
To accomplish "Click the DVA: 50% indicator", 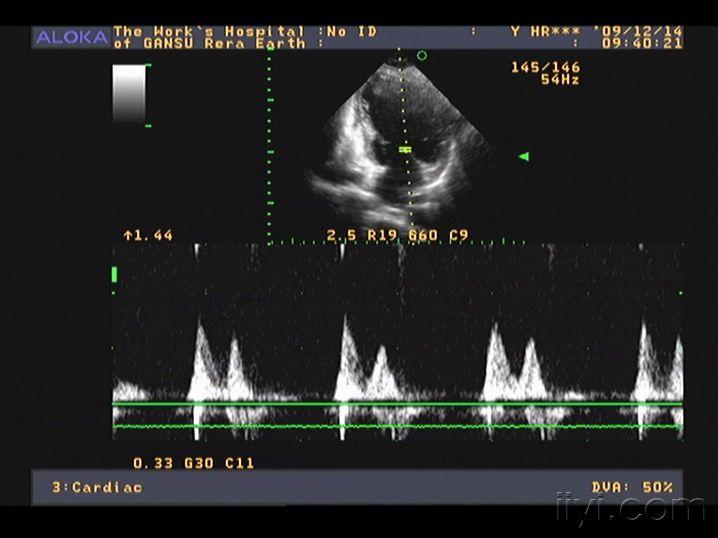I will point(632,487).
